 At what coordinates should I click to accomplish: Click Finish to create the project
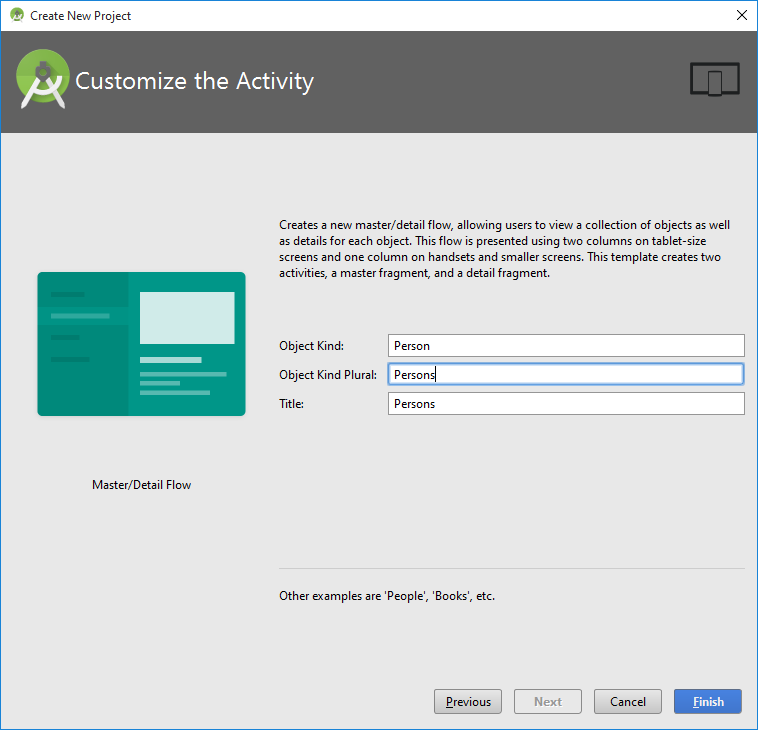(708, 701)
